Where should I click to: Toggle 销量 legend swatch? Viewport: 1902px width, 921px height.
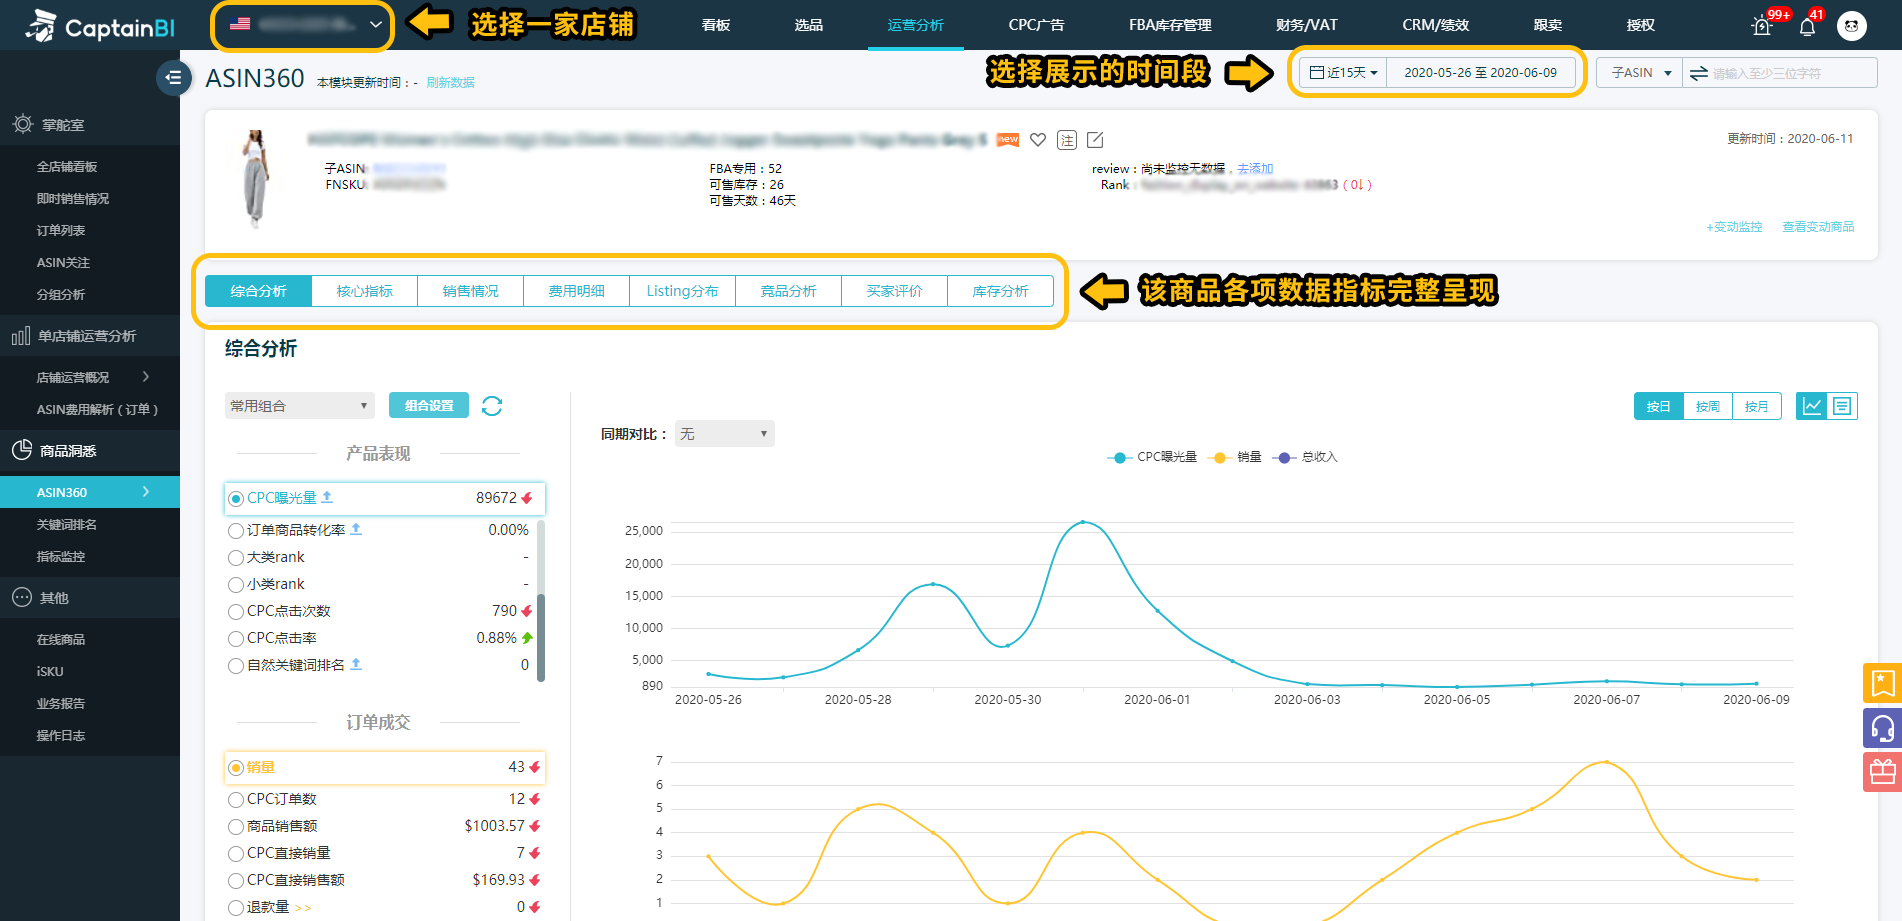point(1219,457)
